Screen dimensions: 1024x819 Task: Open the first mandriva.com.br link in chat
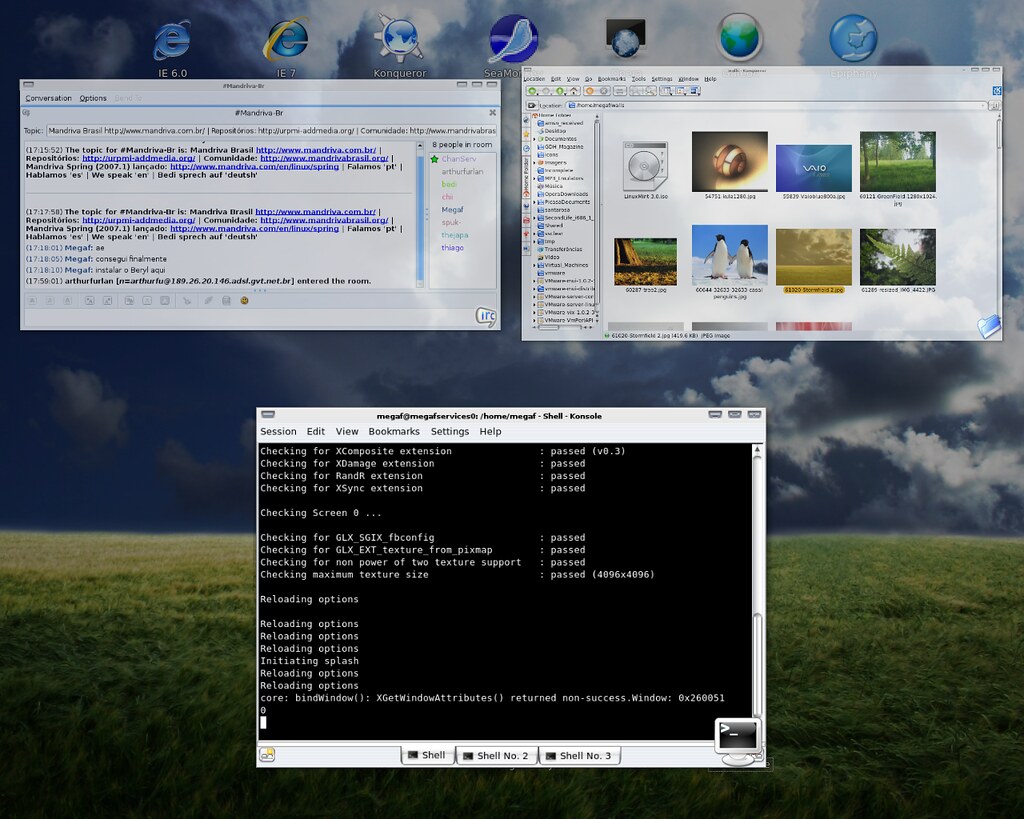pos(315,150)
